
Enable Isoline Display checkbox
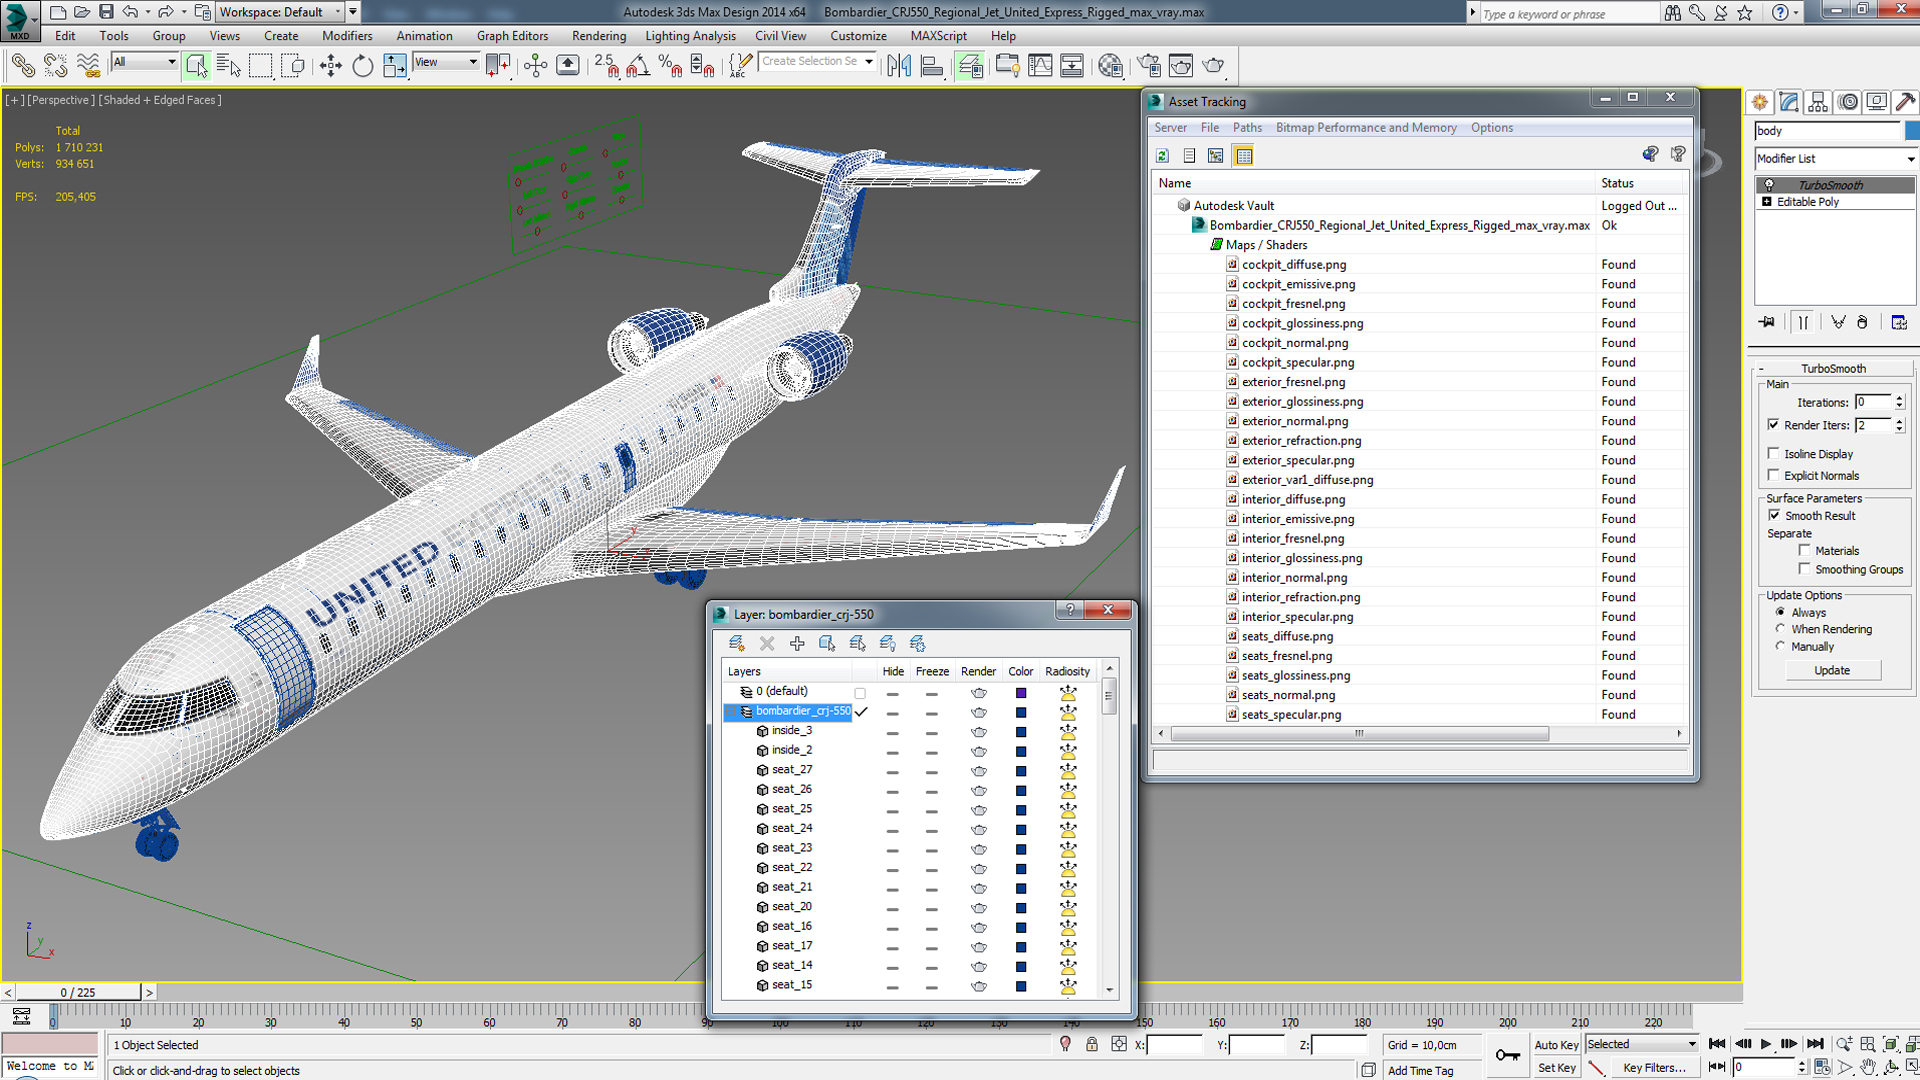[x=1774, y=453]
